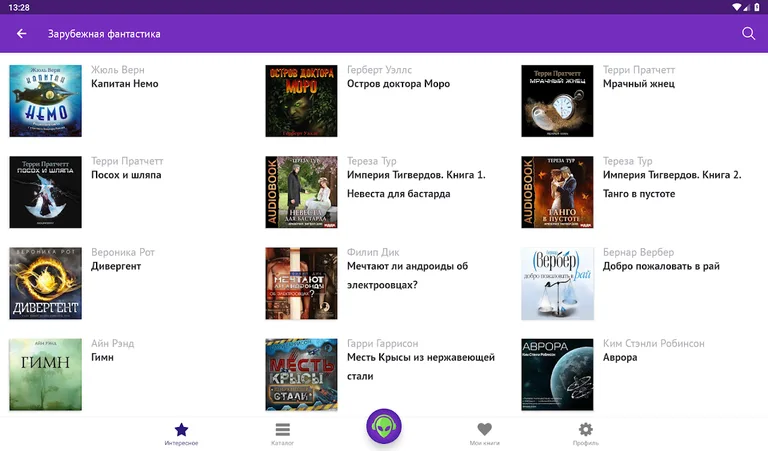This screenshot has width=768, height=451.
Task: Check the battery status icon
Action: pyautogui.click(x=757, y=7)
